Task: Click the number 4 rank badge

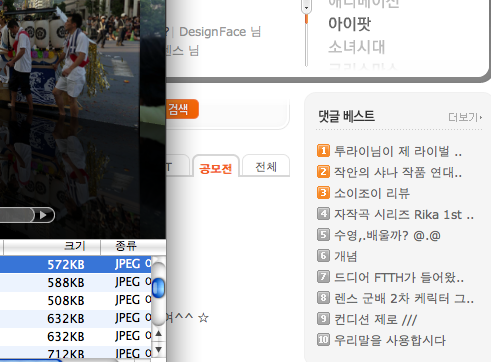Action: pos(323,214)
